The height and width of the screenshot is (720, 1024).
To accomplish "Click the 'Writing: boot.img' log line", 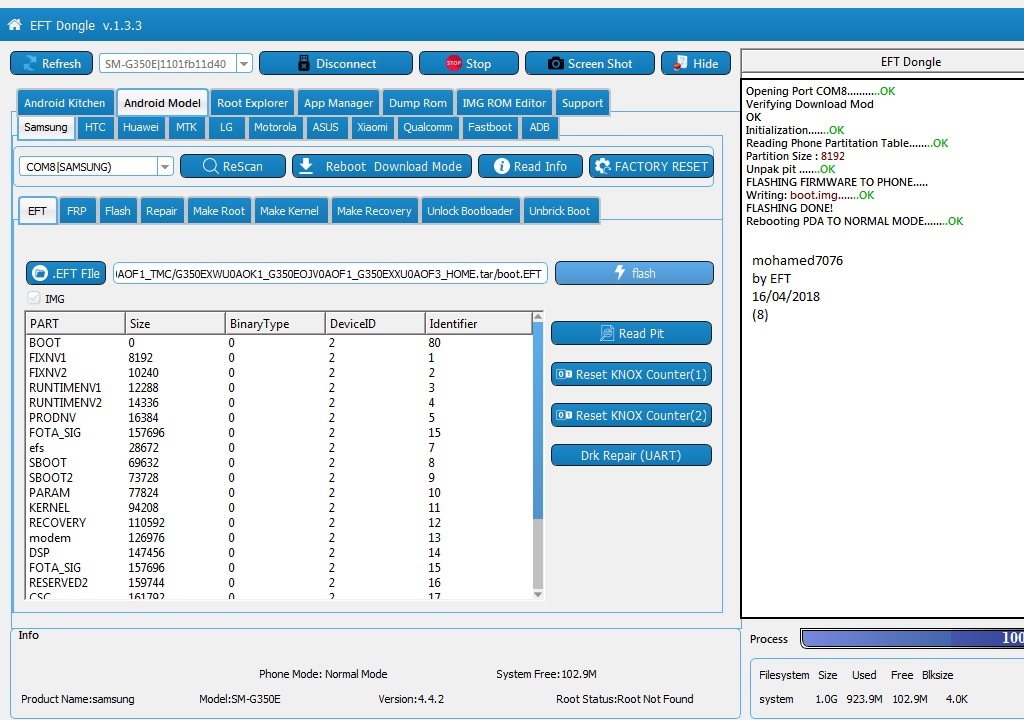I will point(810,195).
